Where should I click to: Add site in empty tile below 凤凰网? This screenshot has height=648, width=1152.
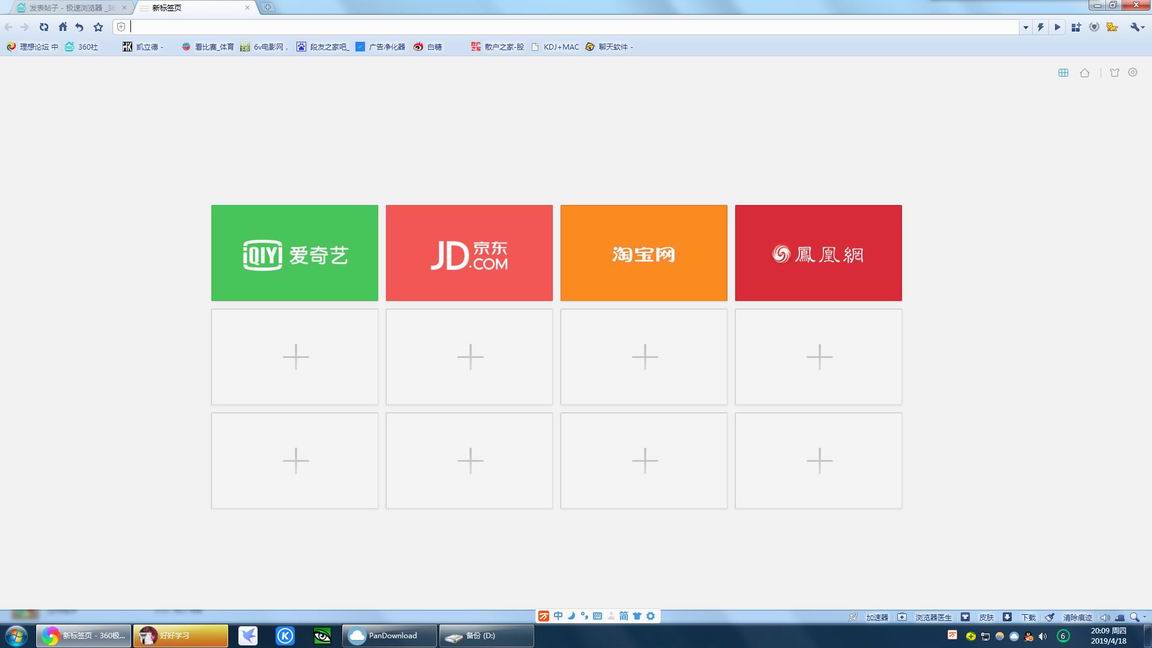coord(818,357)
